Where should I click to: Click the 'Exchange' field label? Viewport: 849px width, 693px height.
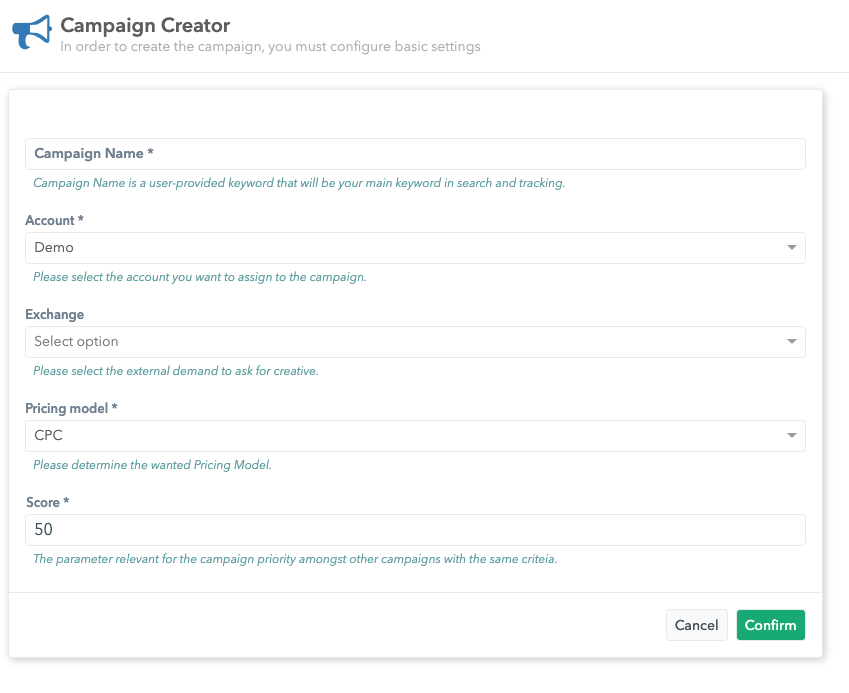pos(54,314)
